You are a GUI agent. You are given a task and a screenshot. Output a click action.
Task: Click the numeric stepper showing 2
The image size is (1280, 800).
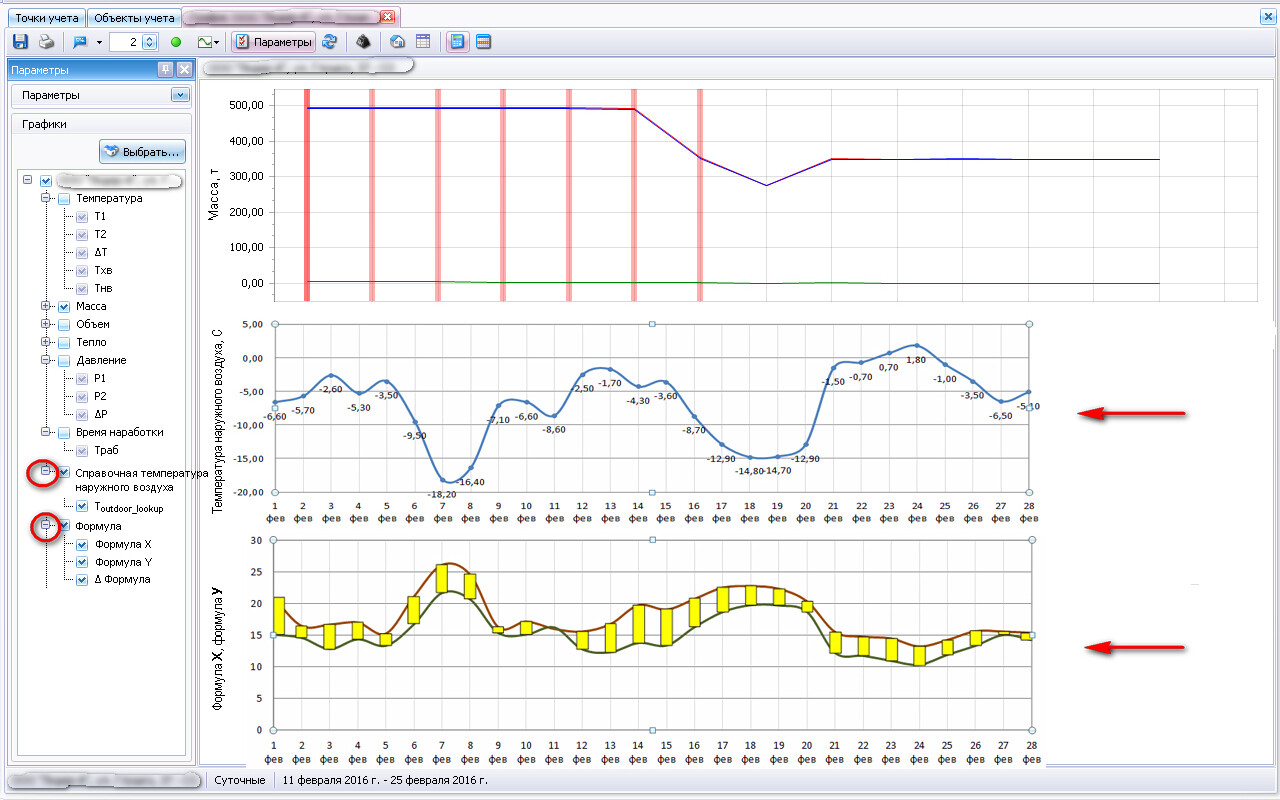tap(134, 42)
